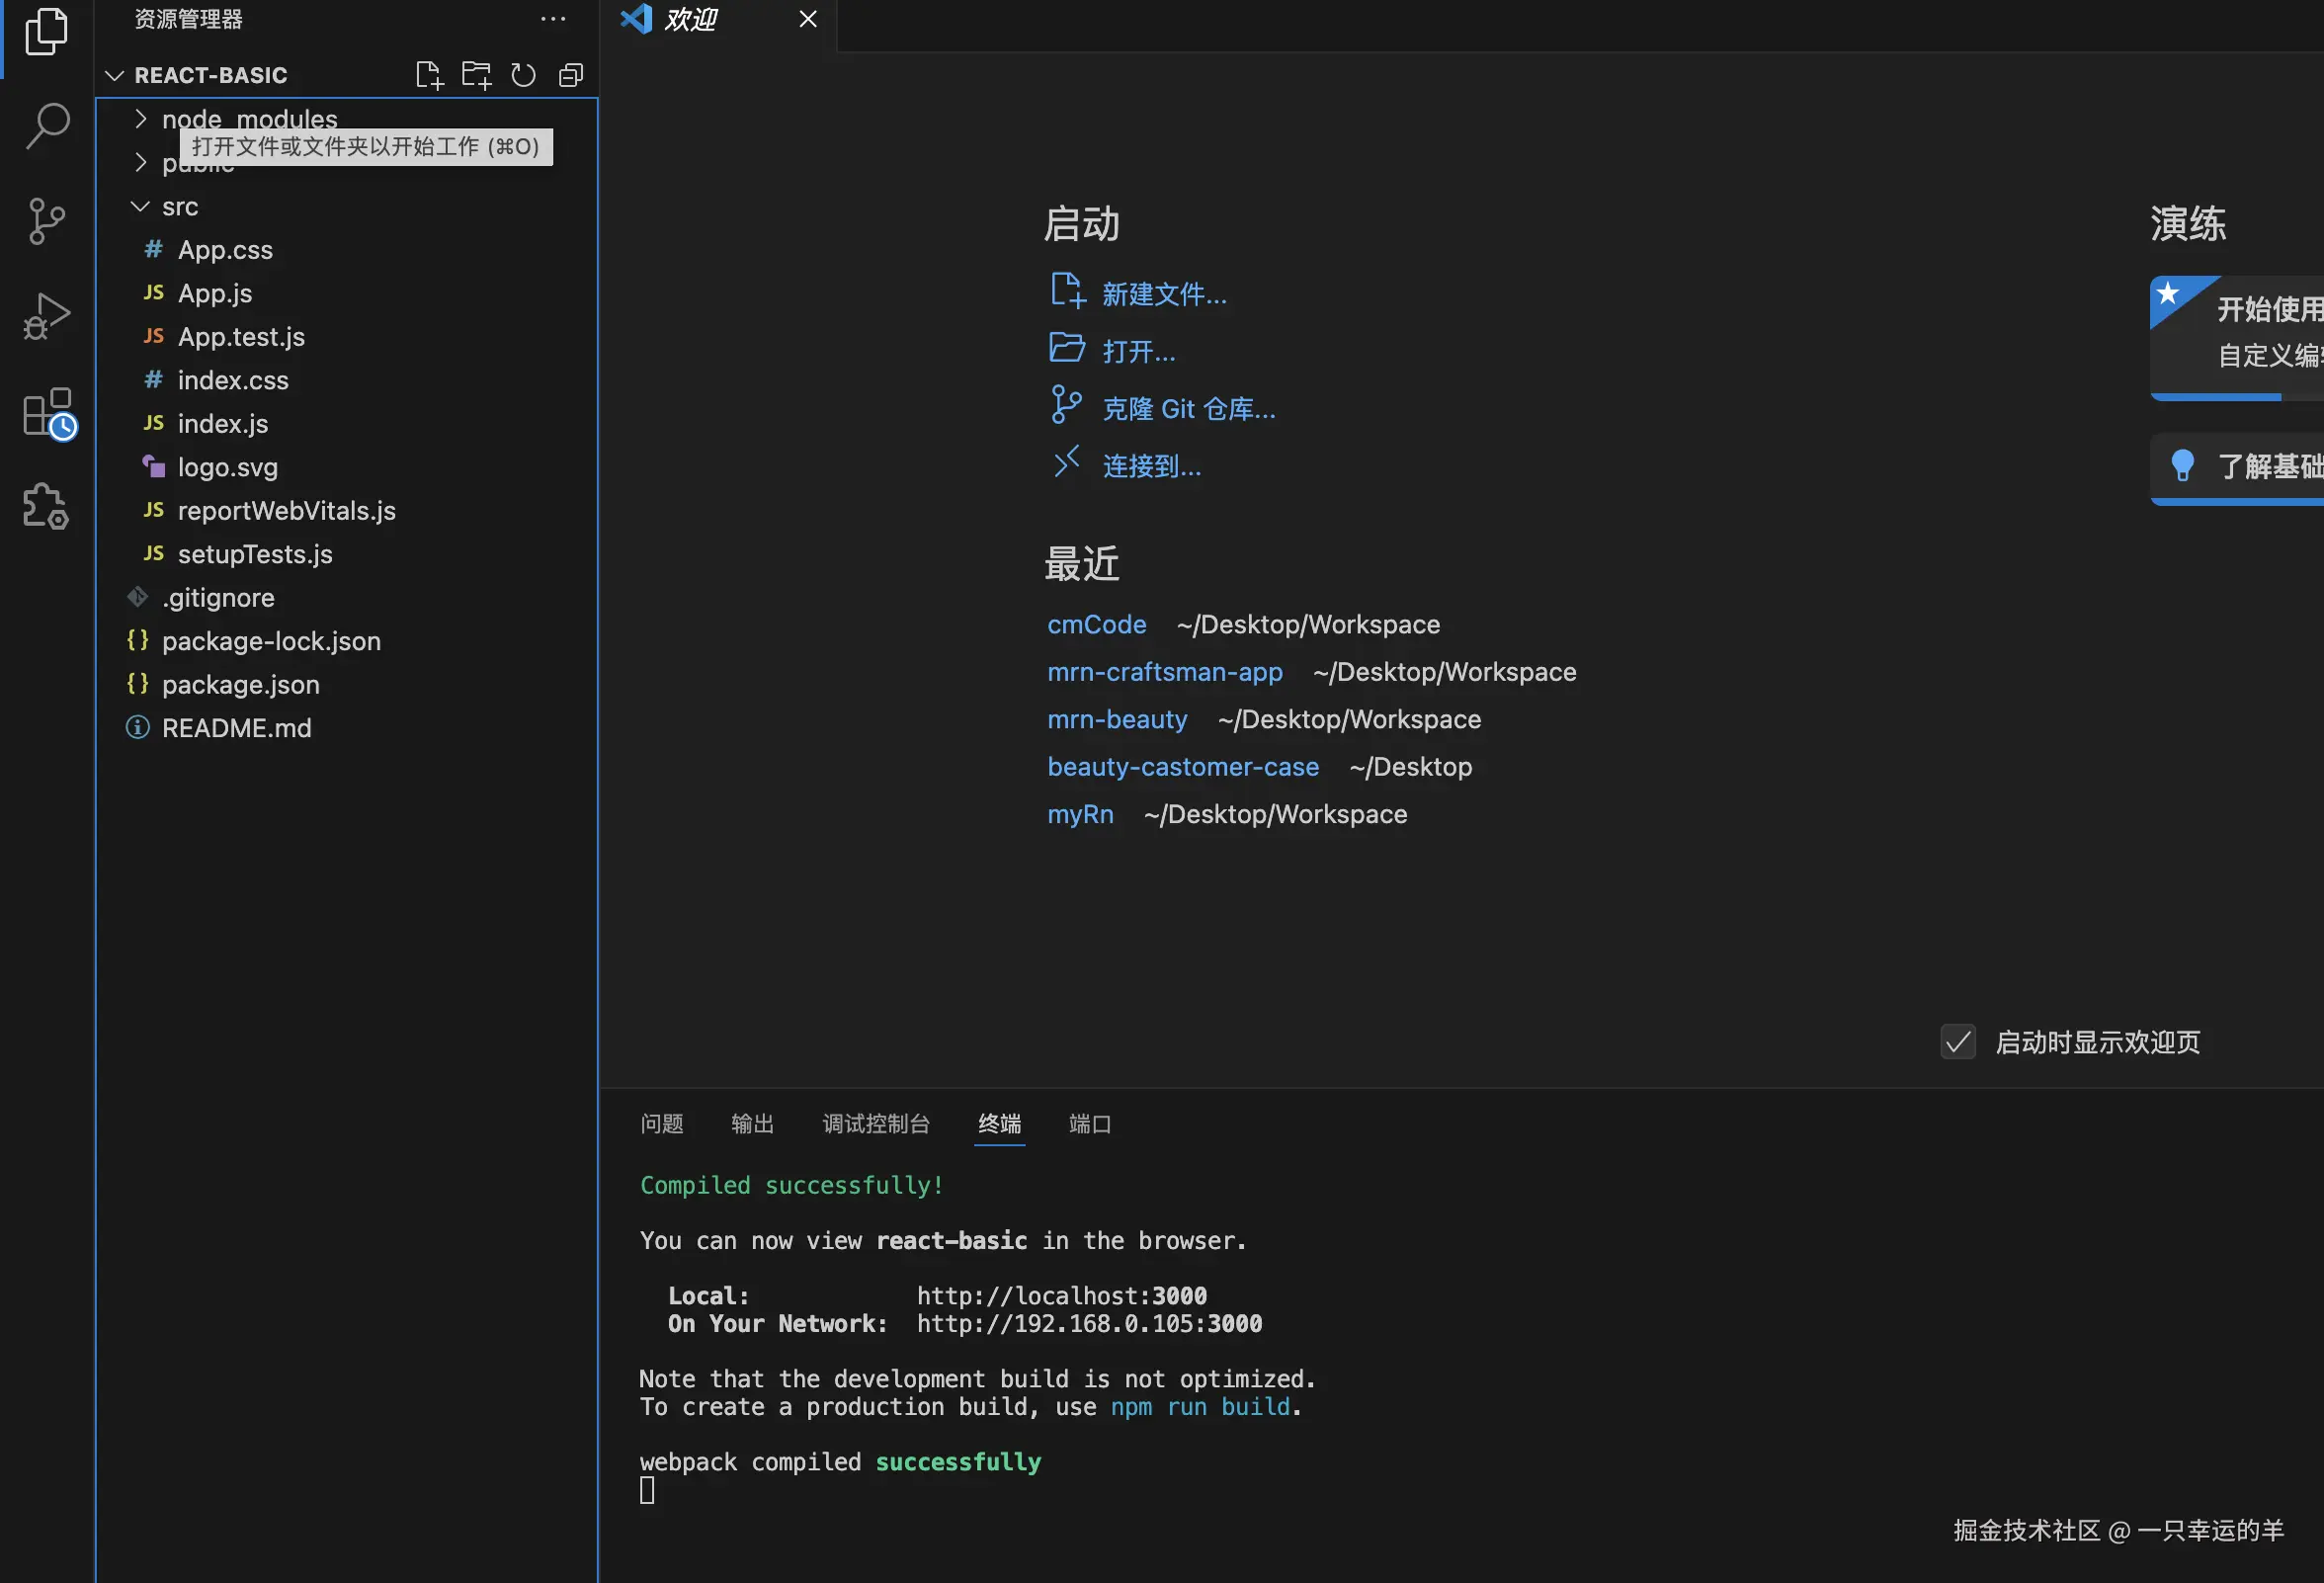Image resolution: width=2324 pixels, height=1583 pixels.
Task: Switch to the 调试控制台 panel tab
Action: click(876, 1124)
